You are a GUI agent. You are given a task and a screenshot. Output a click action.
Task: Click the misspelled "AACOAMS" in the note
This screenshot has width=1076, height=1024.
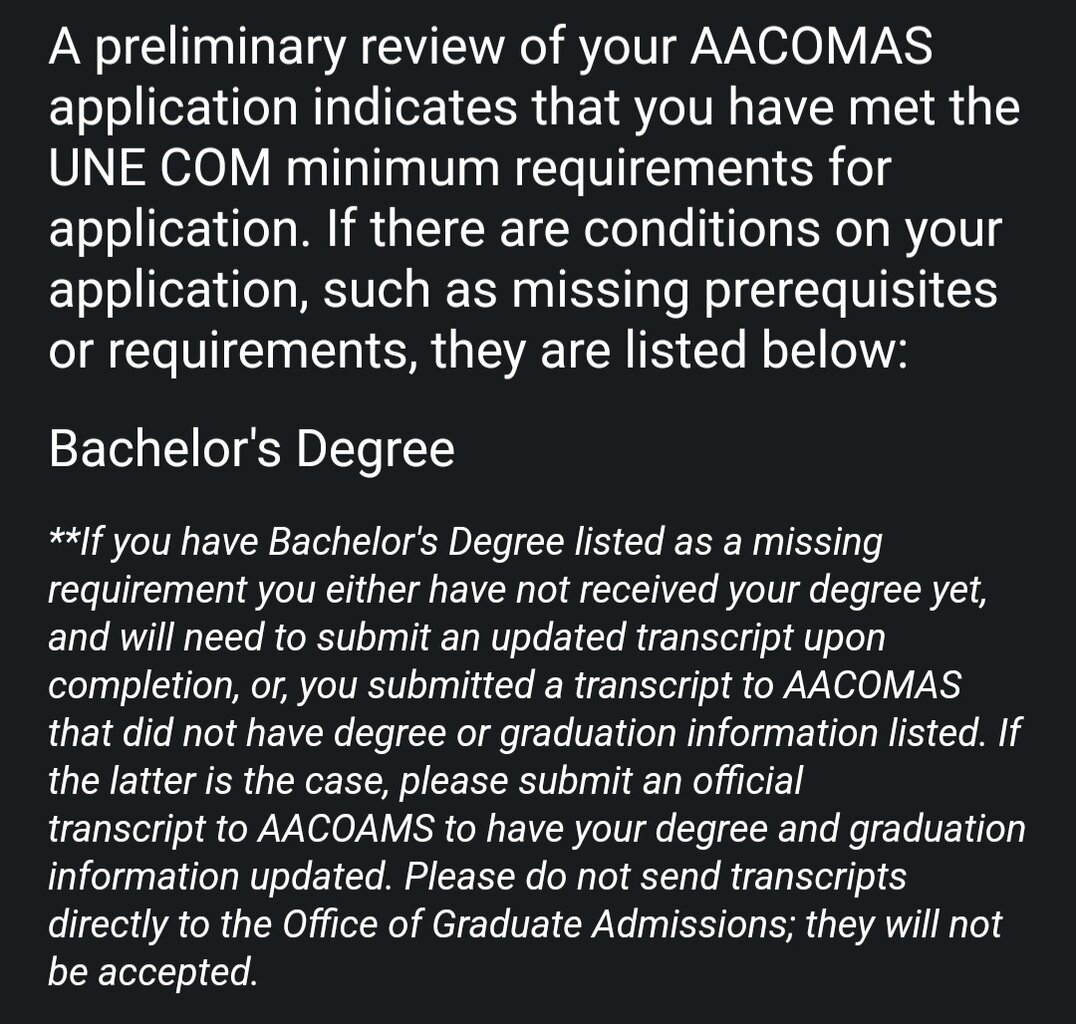[341, 829]
